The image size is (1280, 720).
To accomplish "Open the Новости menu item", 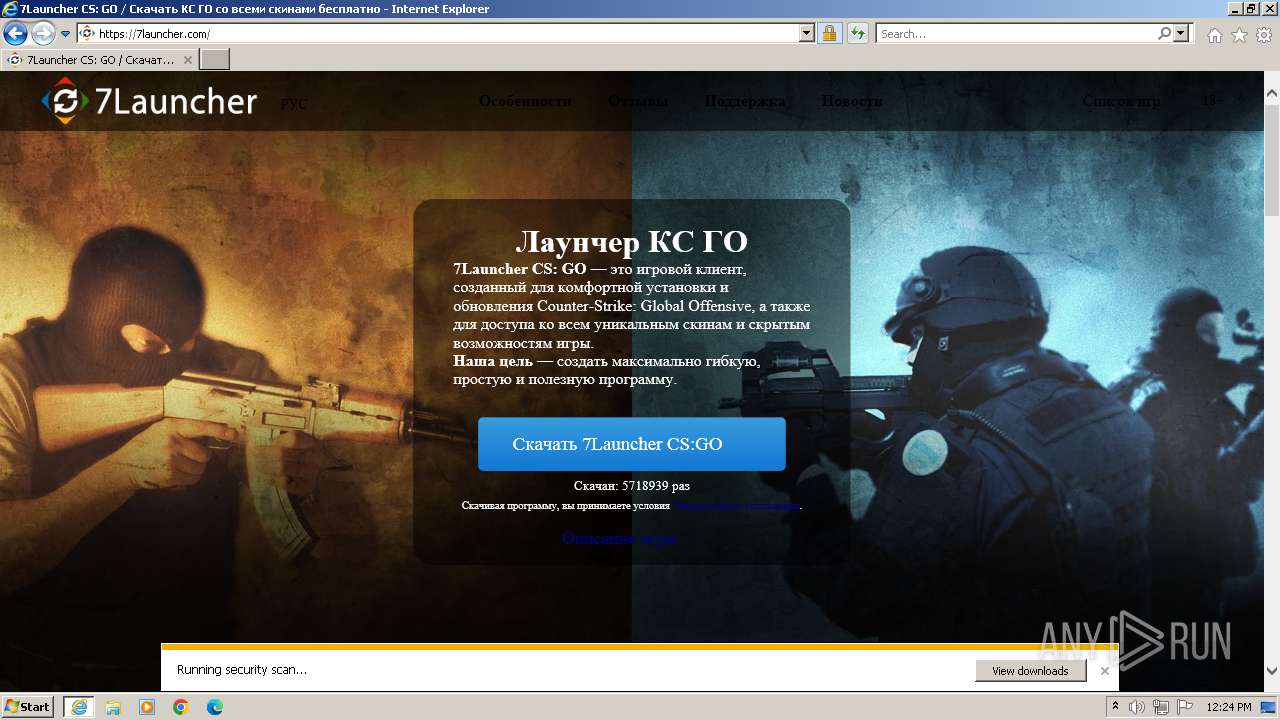I will tap(852, 101).
